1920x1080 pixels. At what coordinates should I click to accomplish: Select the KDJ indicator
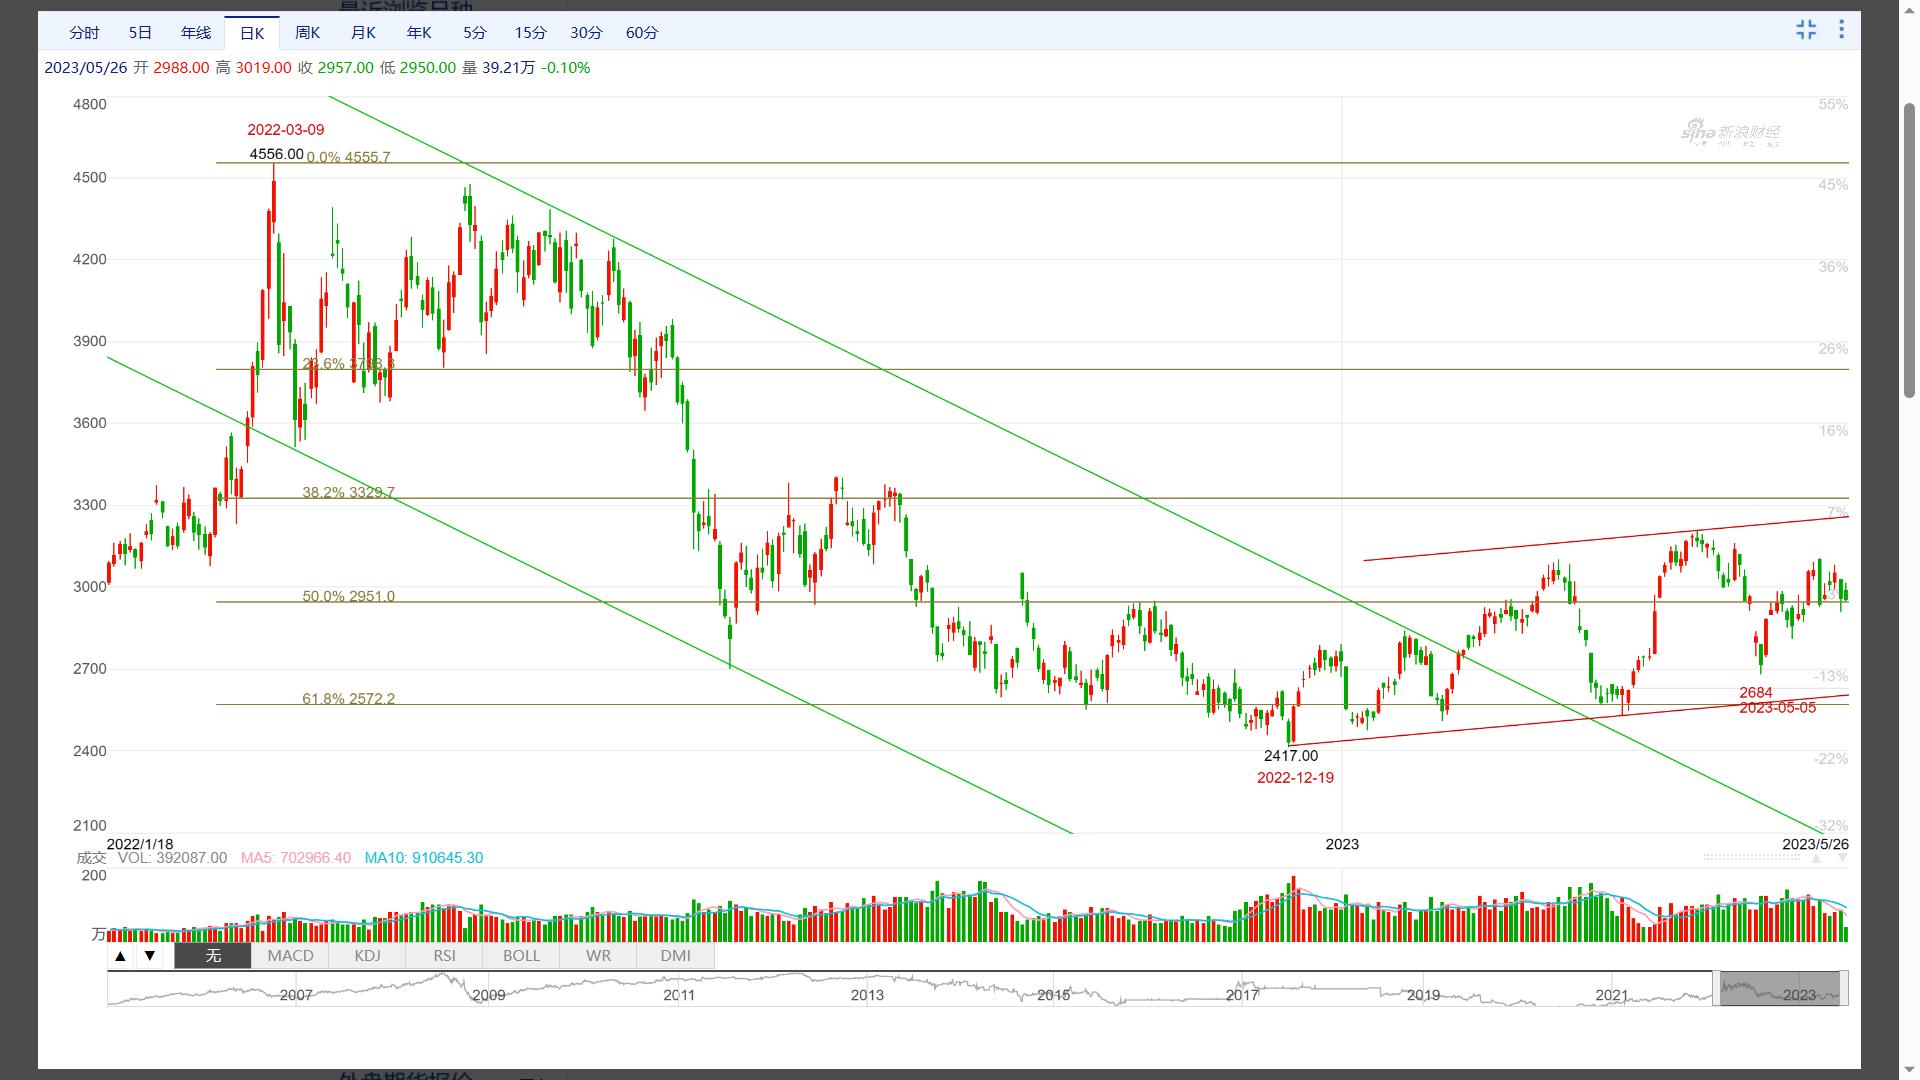click(367, 956)
